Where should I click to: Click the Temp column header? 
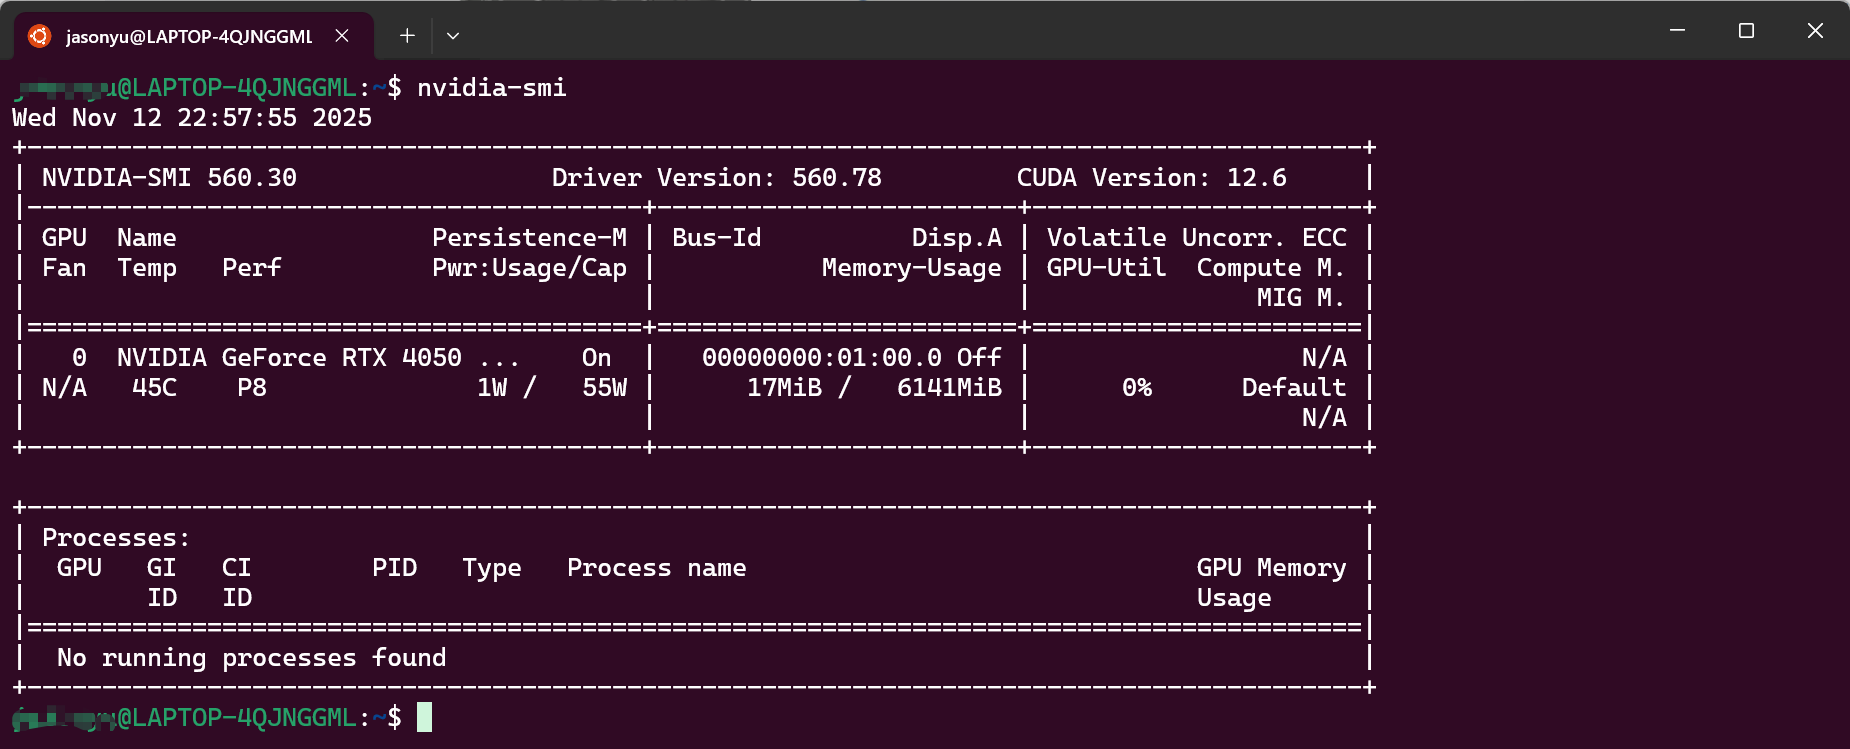[x=147, y=268]
